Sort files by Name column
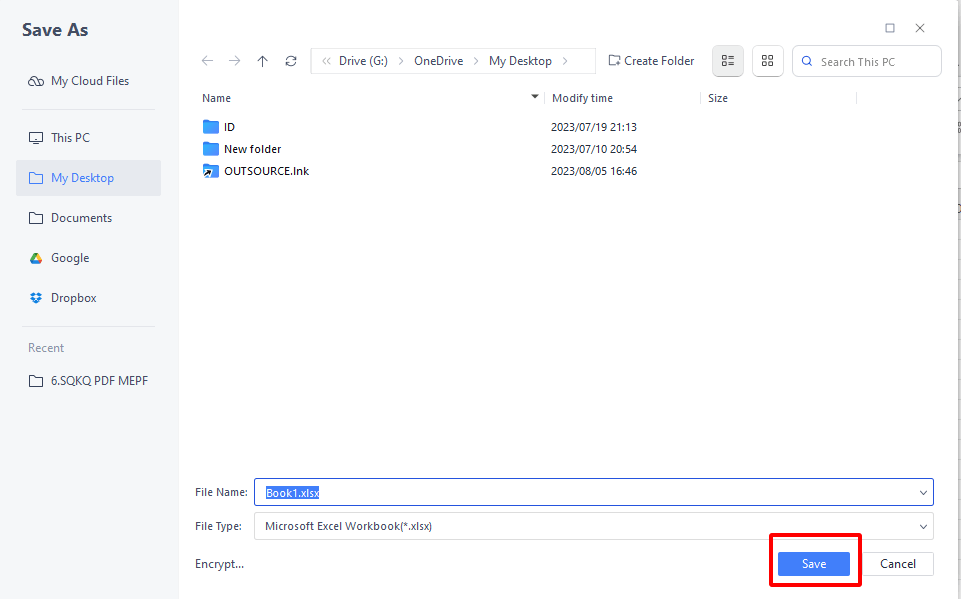This screenshot has height=599, width=961. pyautogui.click(x=216, y=98)
